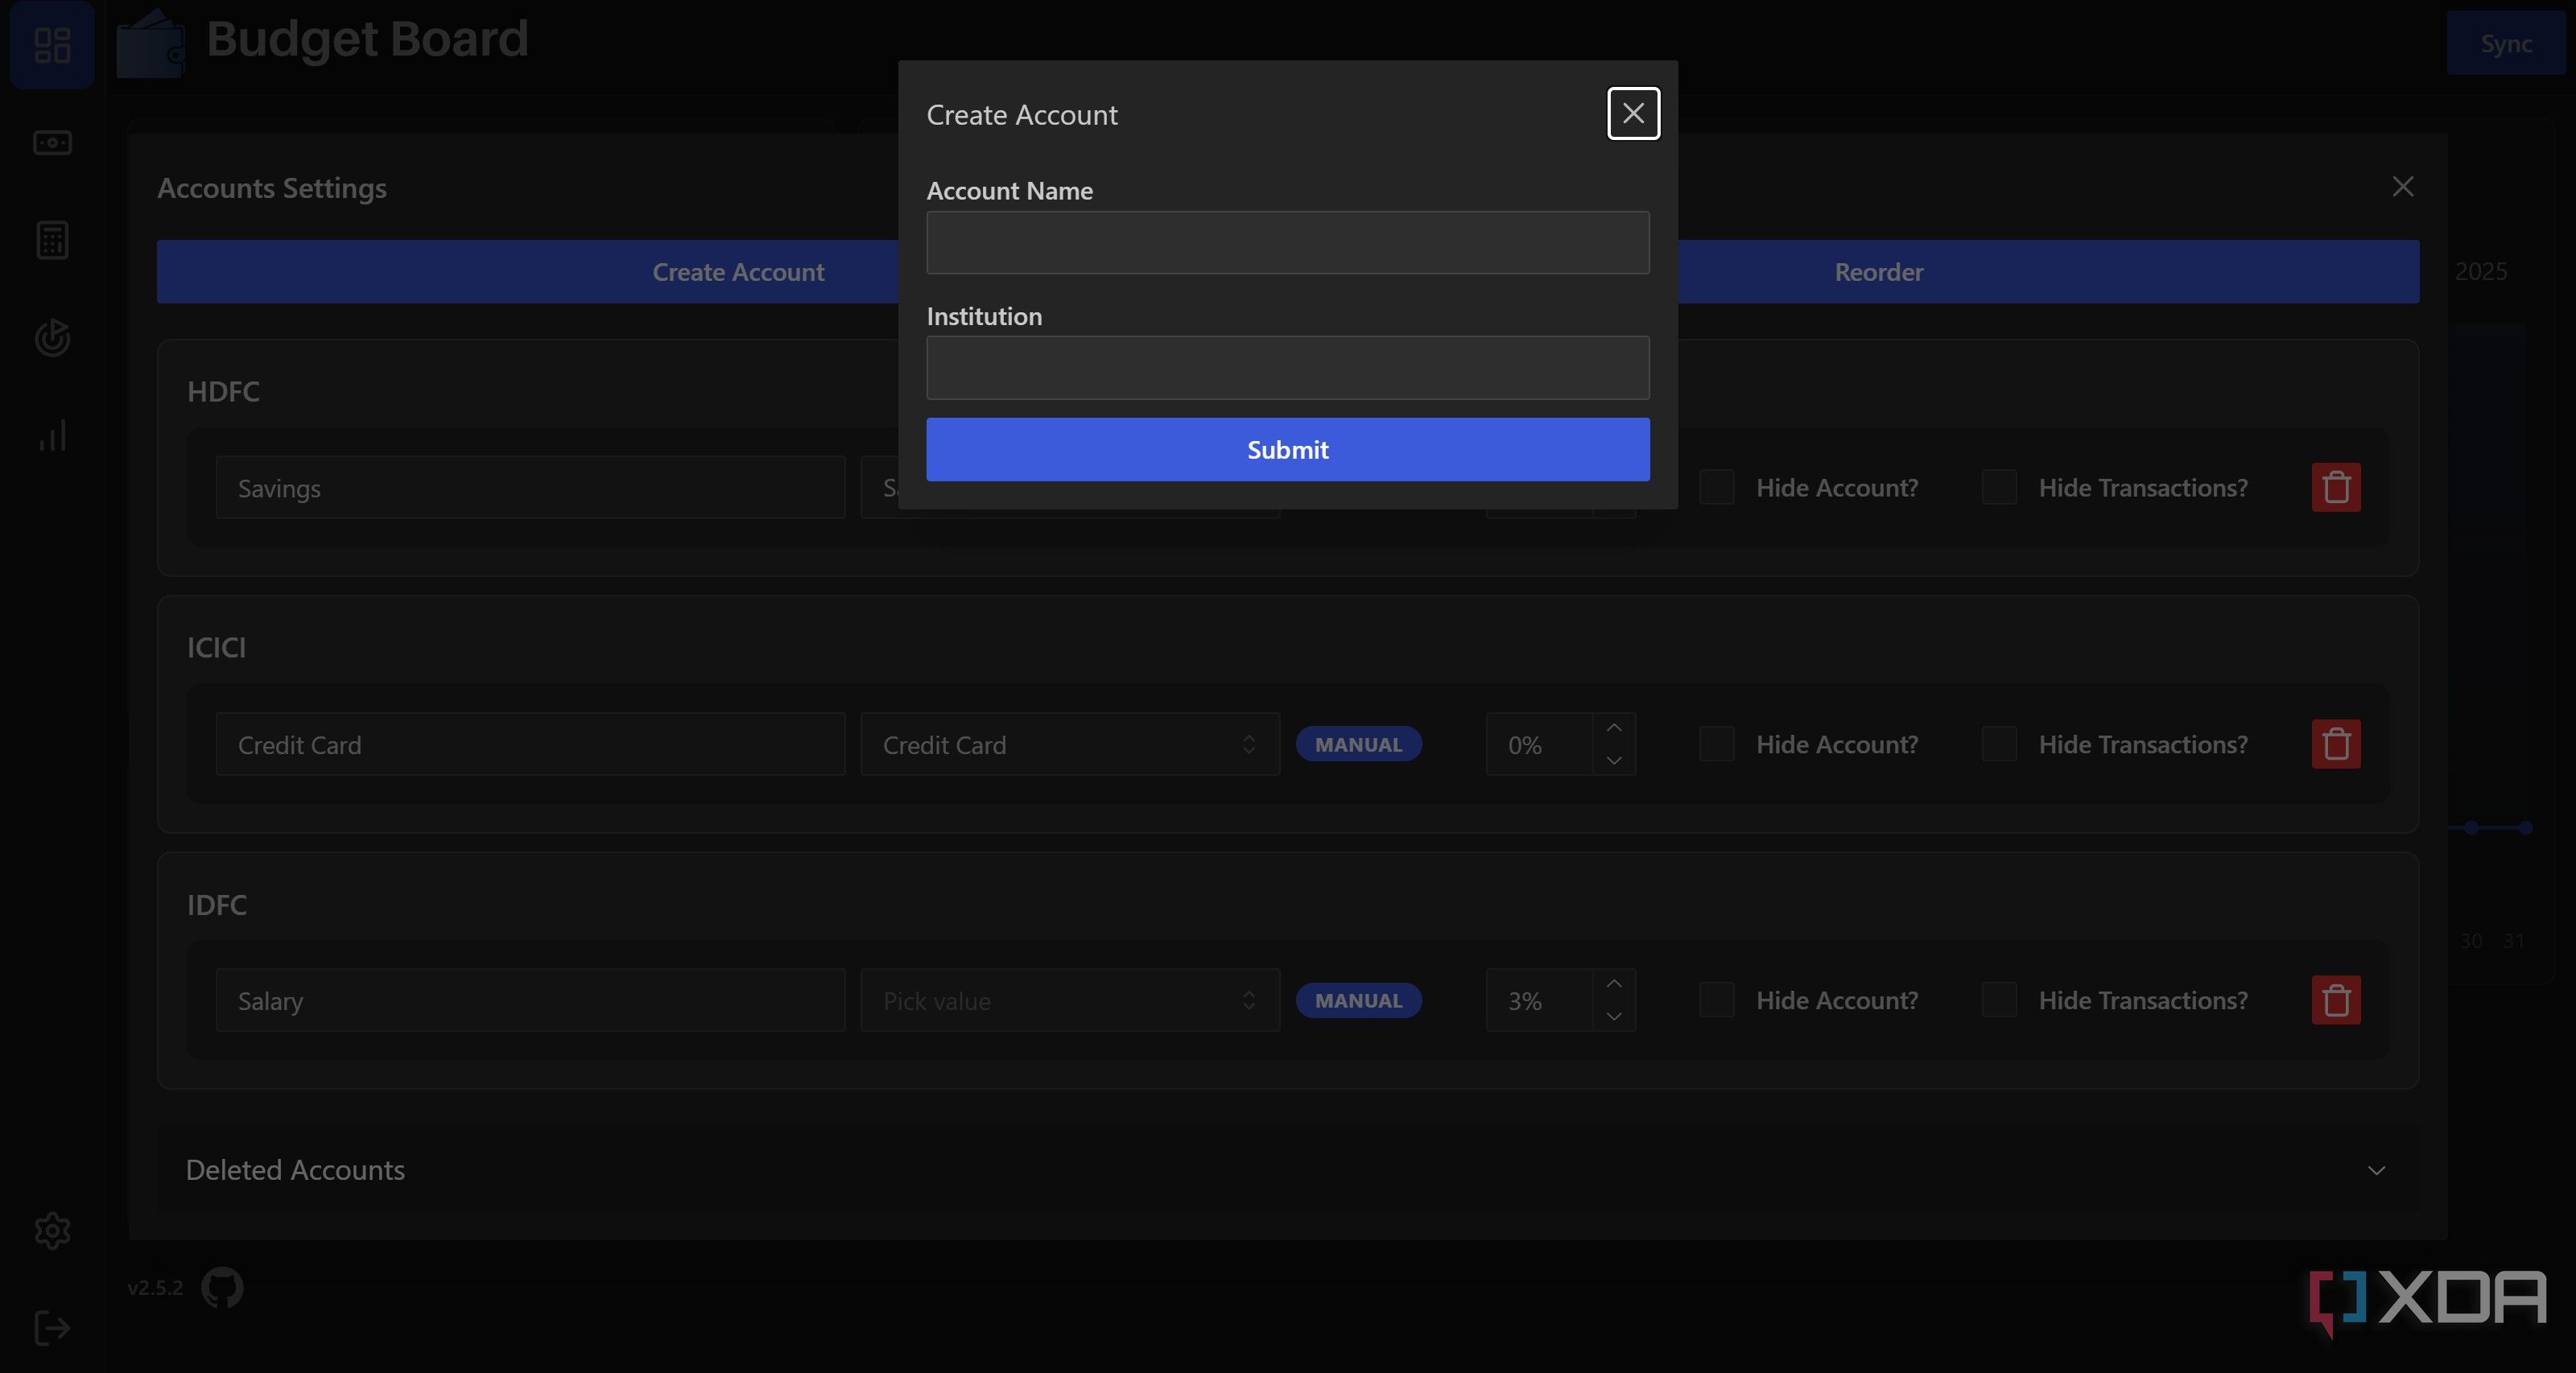The height and width of the screenshot is (1373, 2576).
Task: Open the Credit Card type dropdown
Action: pos(1070,744)
